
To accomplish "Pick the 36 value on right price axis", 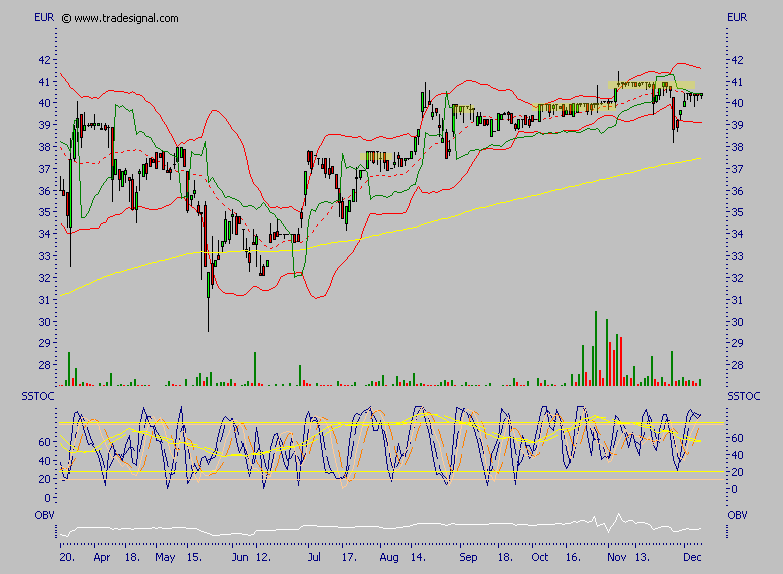I will point(737,191).
